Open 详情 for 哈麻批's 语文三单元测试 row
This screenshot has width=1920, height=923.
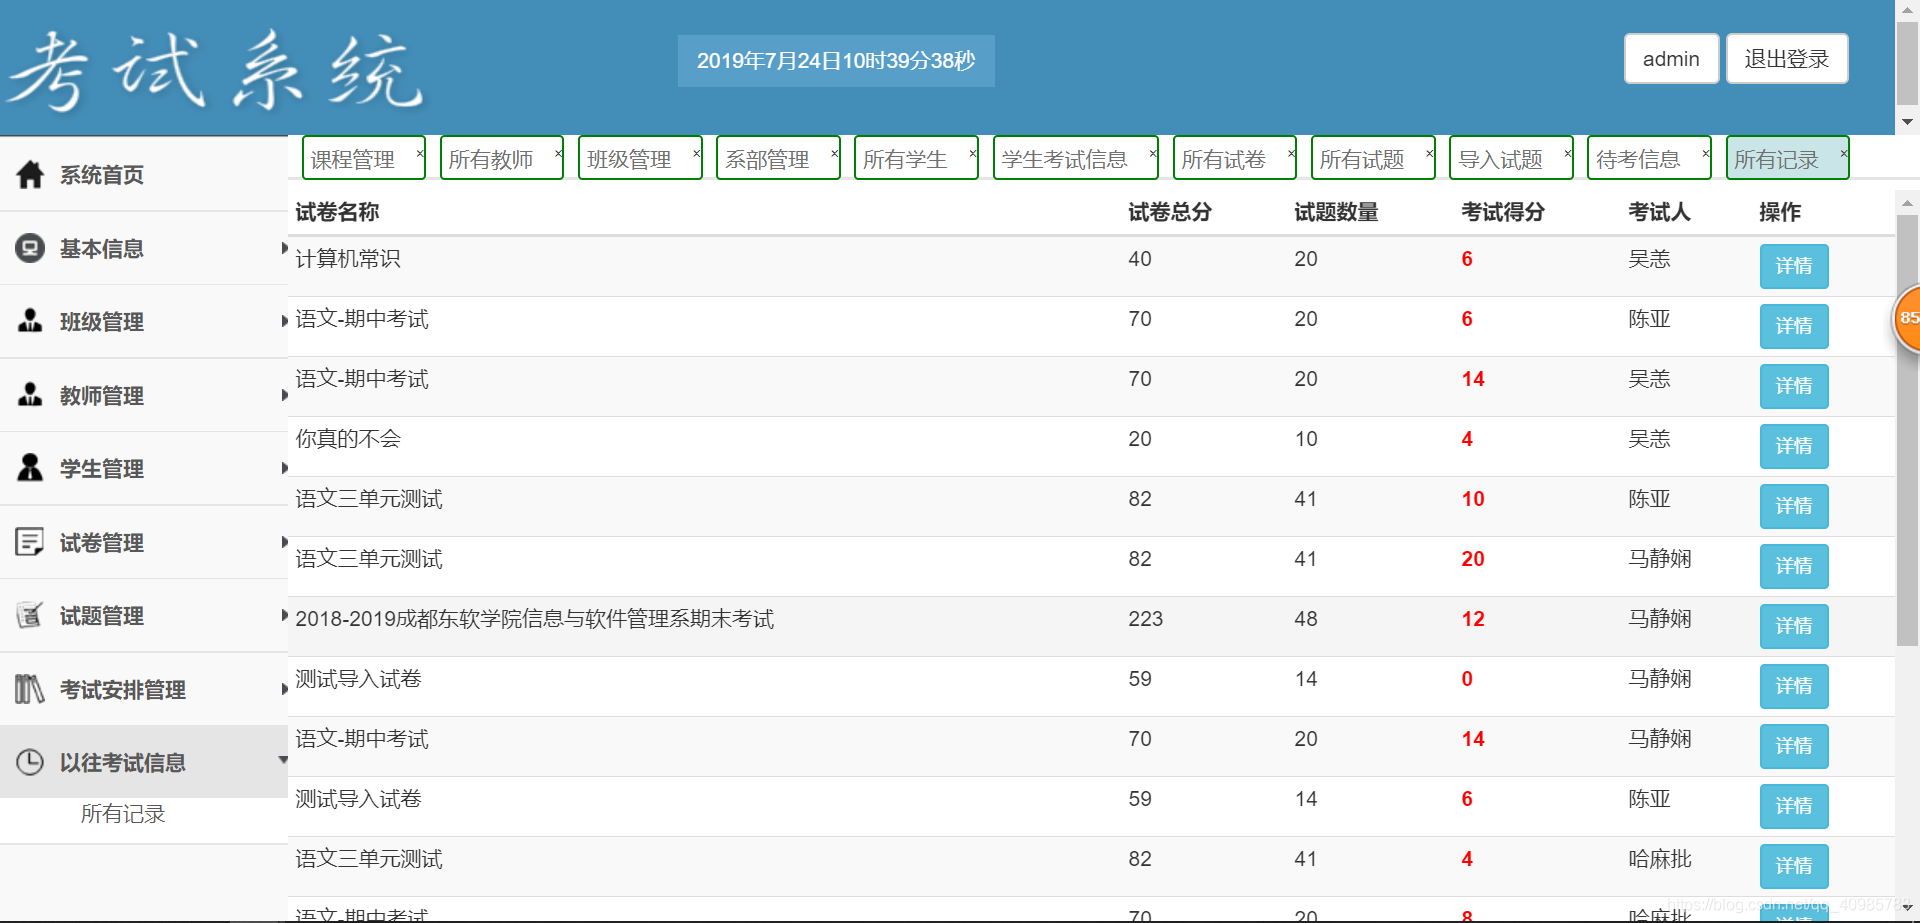point(1794,866)
